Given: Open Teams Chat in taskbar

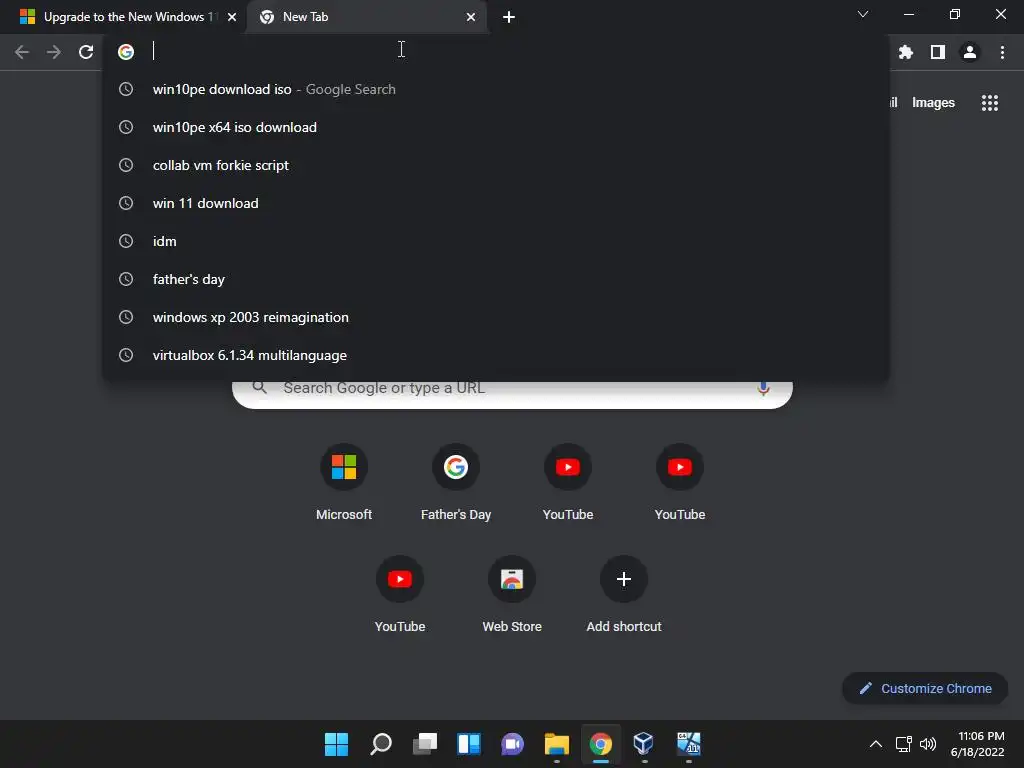Looking at the screenshot, I should (x=513, y=744).
